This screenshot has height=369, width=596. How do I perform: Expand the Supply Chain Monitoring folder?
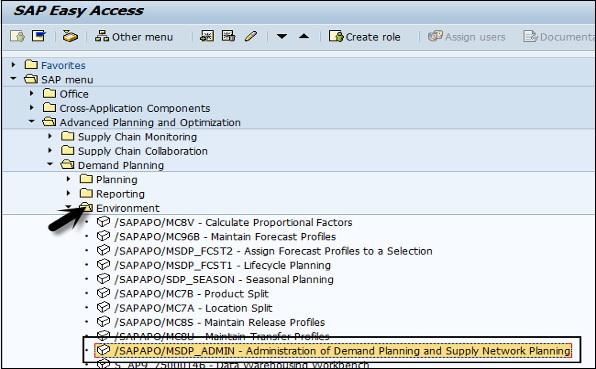click(x=50, y=136)
